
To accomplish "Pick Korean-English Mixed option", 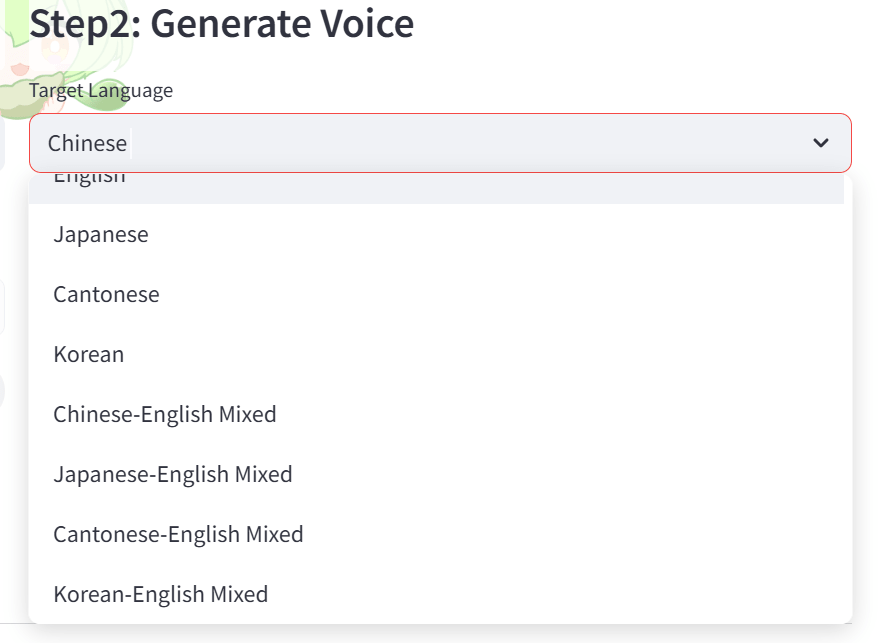I will pos(161,594).
